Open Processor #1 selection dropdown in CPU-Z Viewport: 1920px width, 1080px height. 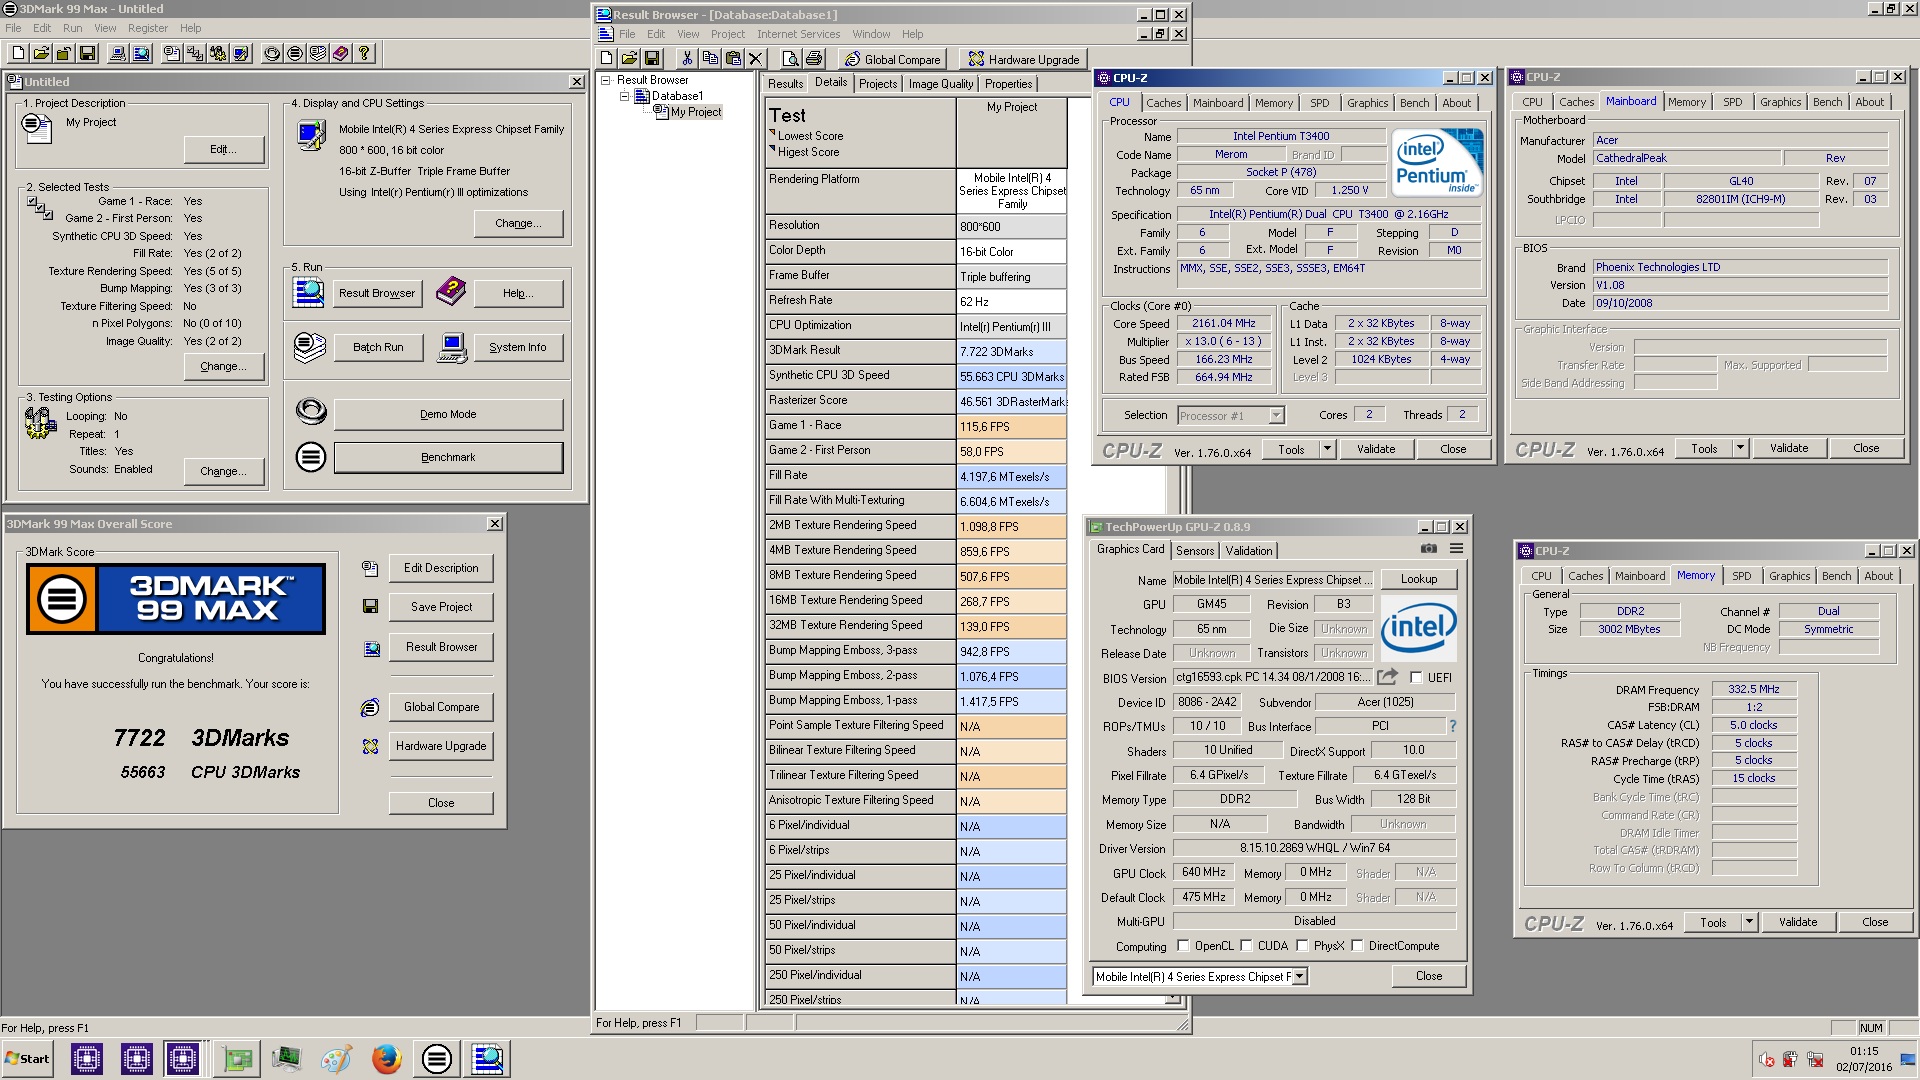coord(1276,415)
